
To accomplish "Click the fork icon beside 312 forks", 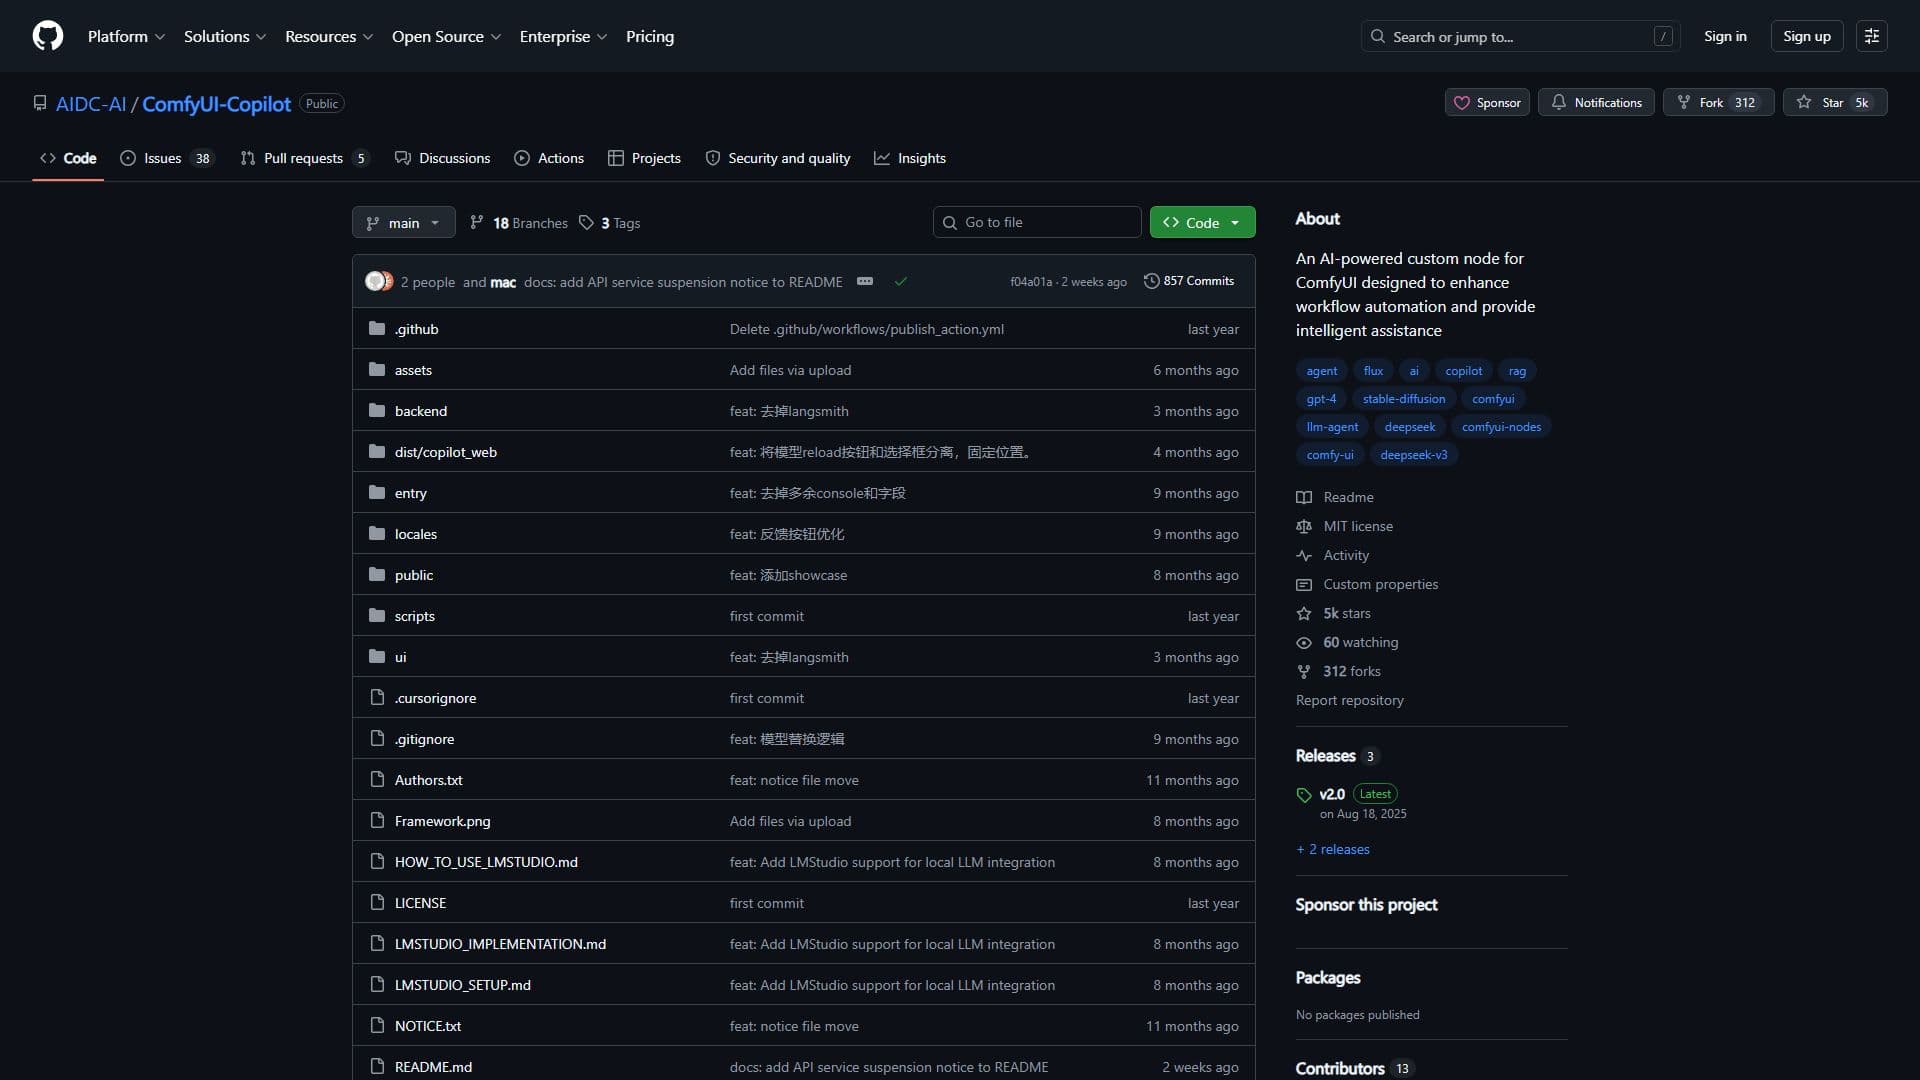I will pos(1304,671).
